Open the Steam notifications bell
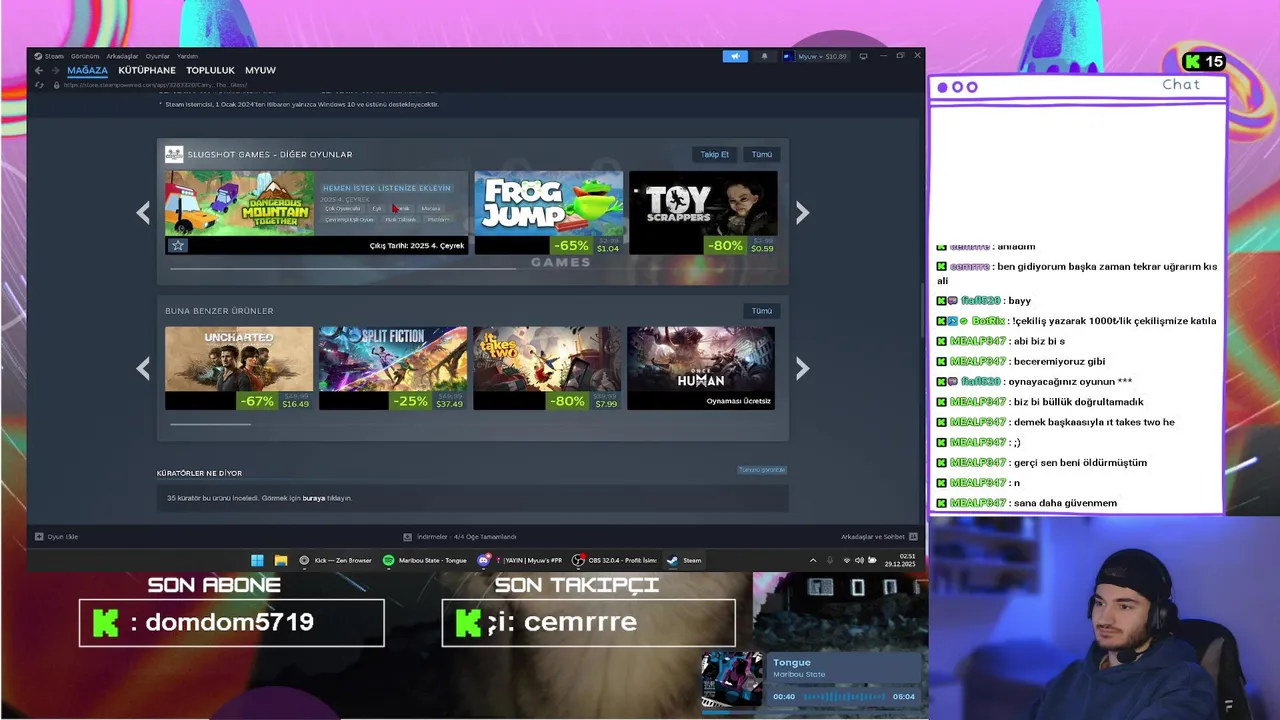Viewport: 1280px width, 720px height. tap(765, 56)
